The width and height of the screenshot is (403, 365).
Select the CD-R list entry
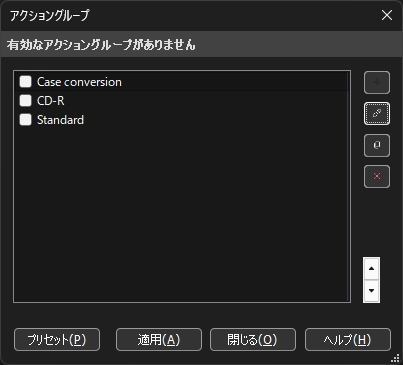[182, 101]
